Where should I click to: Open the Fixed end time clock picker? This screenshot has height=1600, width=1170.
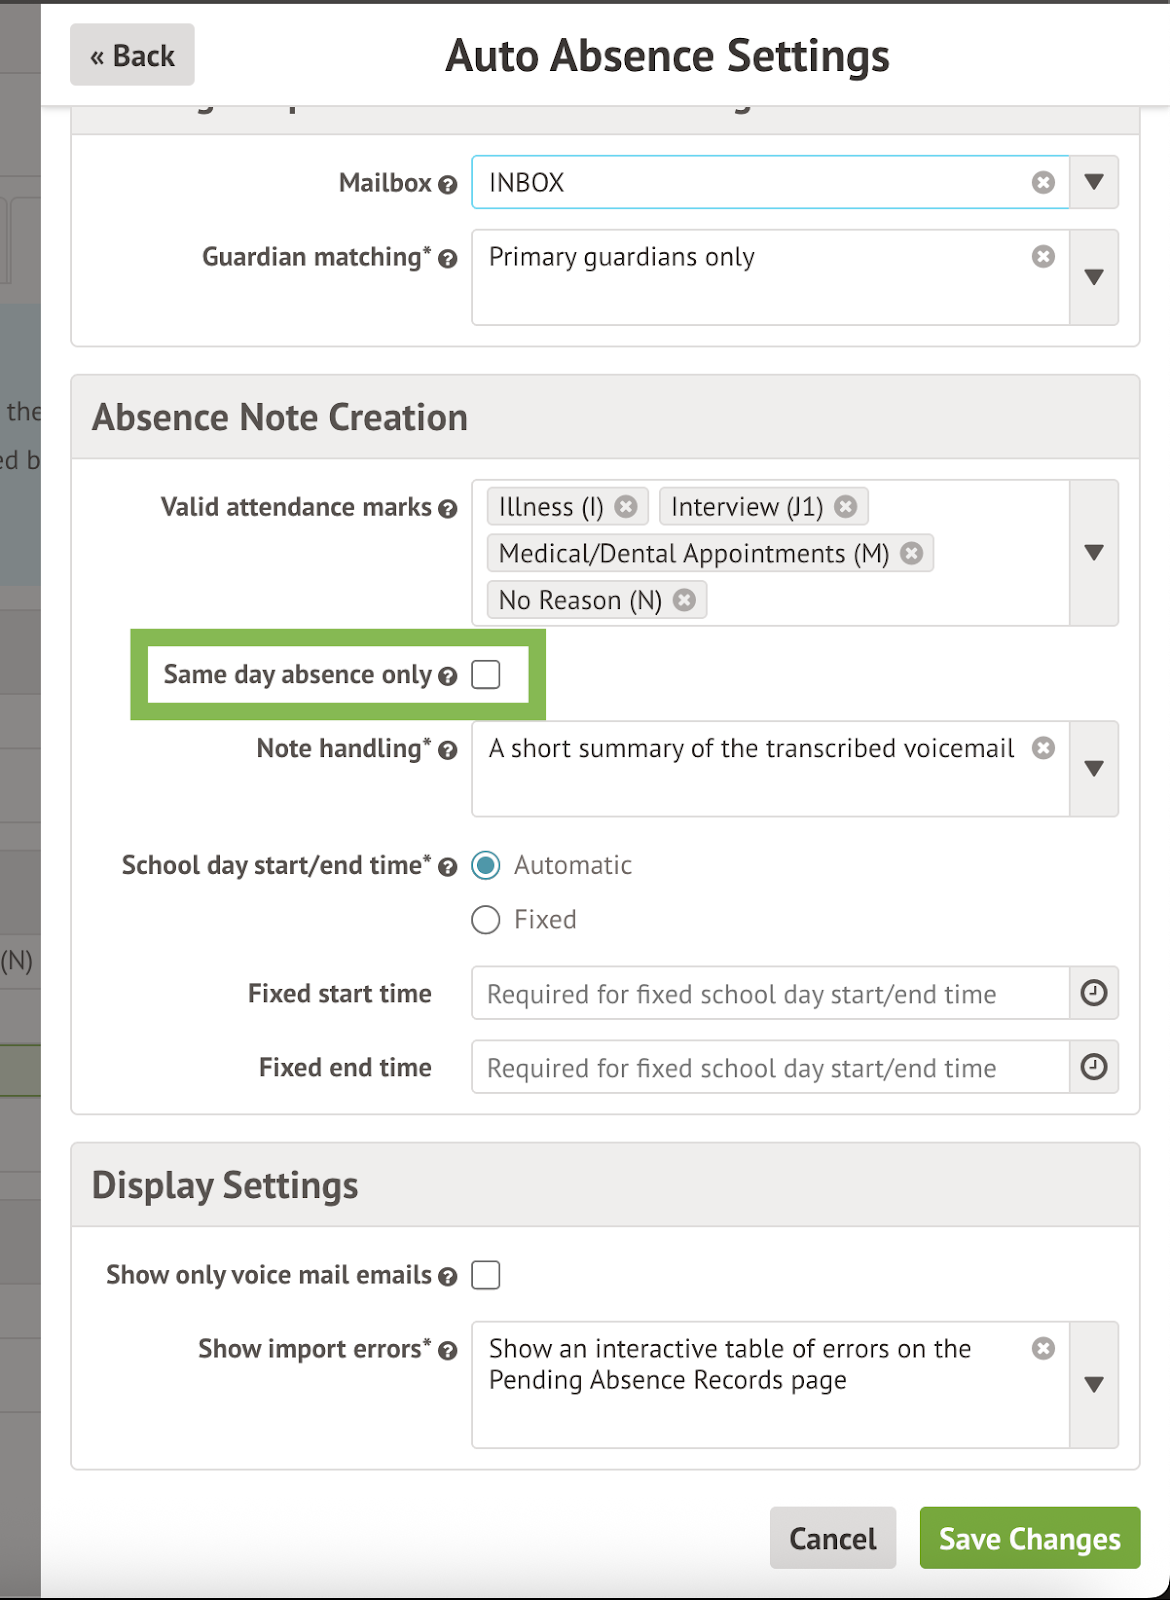(1094, 1067)
